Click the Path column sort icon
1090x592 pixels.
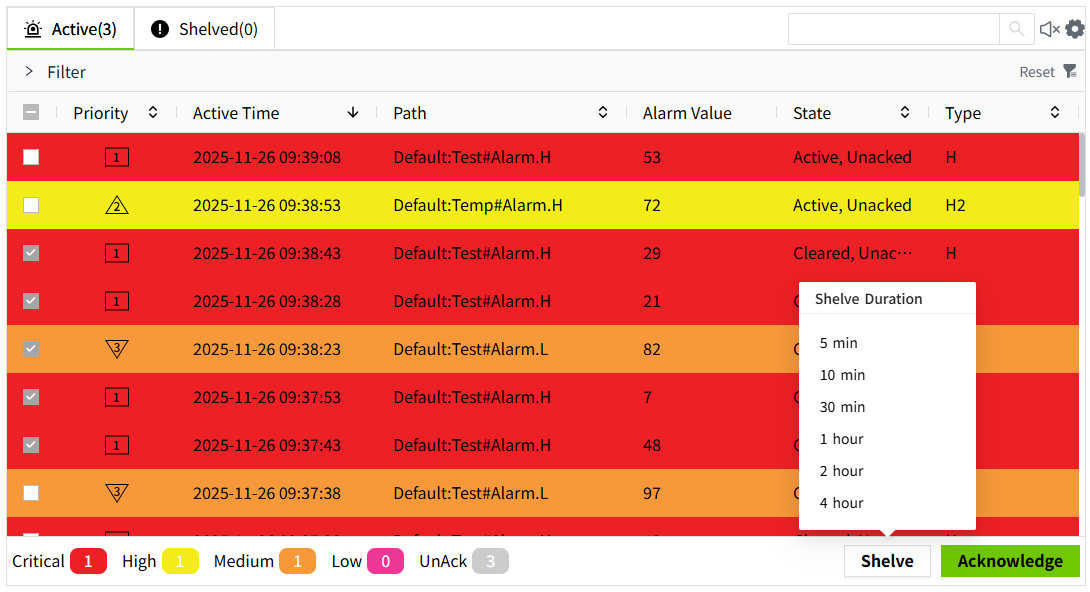click(x=603, y=113)
